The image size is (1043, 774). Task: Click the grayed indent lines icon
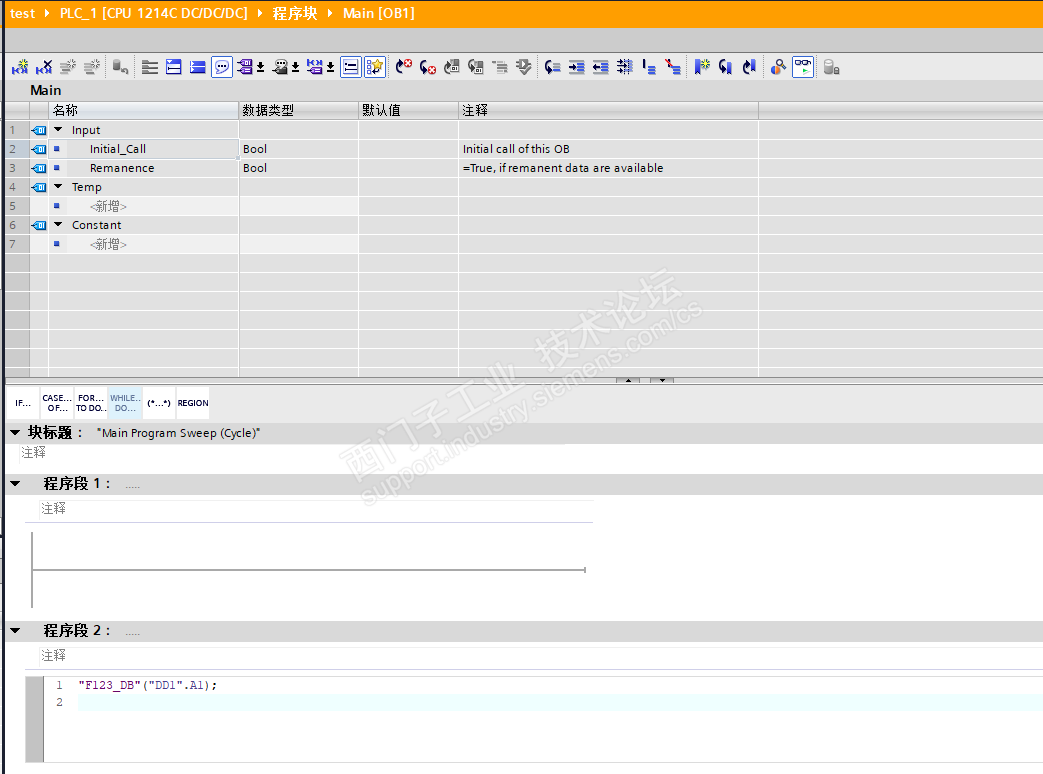coord(500,67)
